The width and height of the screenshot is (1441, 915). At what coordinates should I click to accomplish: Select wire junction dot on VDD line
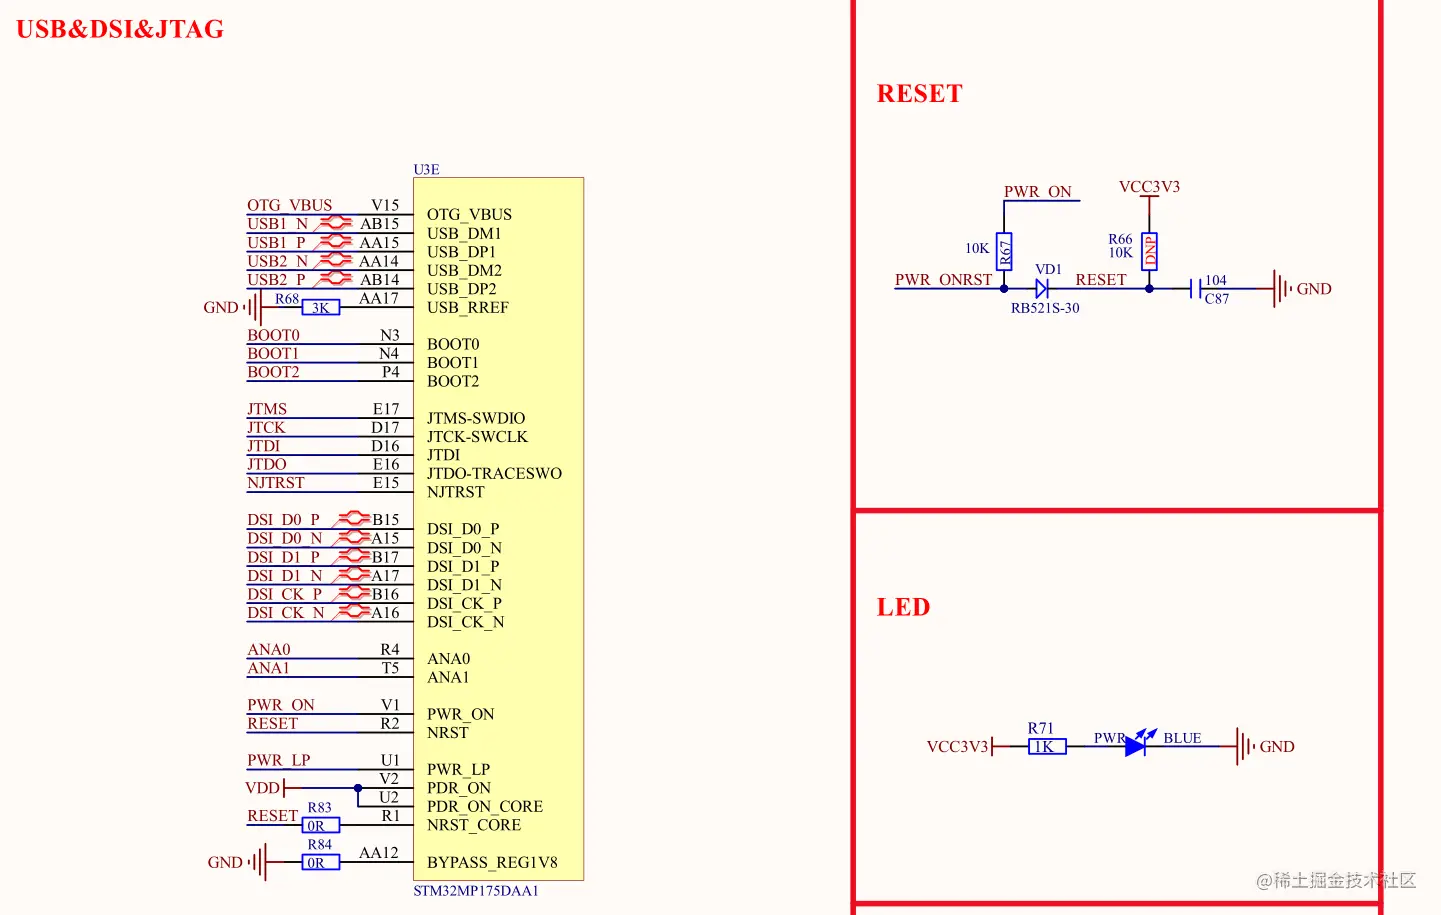[x=358, y=788]
